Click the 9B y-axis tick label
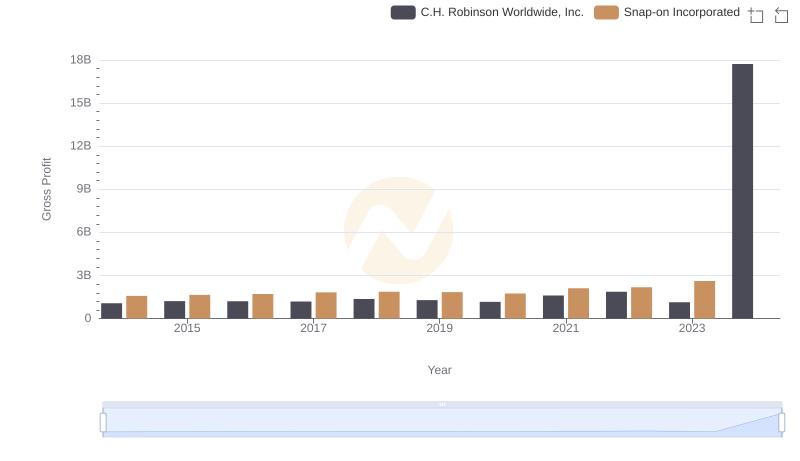The image size is (800, 461). tap(84, 189)
